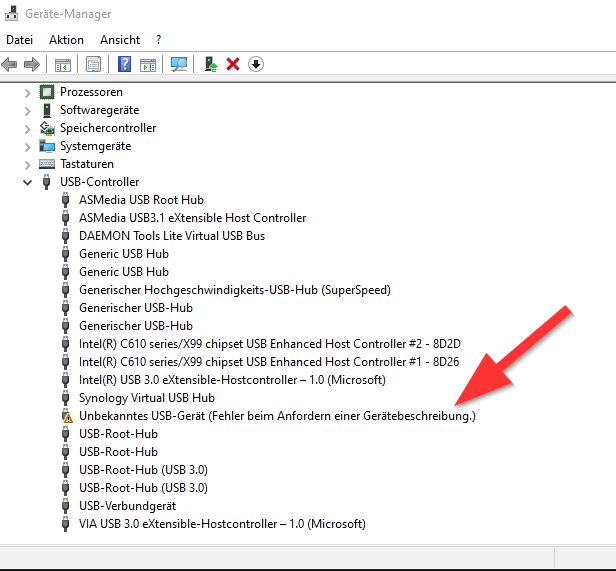Expand the Tastaturen node
This screenshot has height=571, width=616.
27,165
